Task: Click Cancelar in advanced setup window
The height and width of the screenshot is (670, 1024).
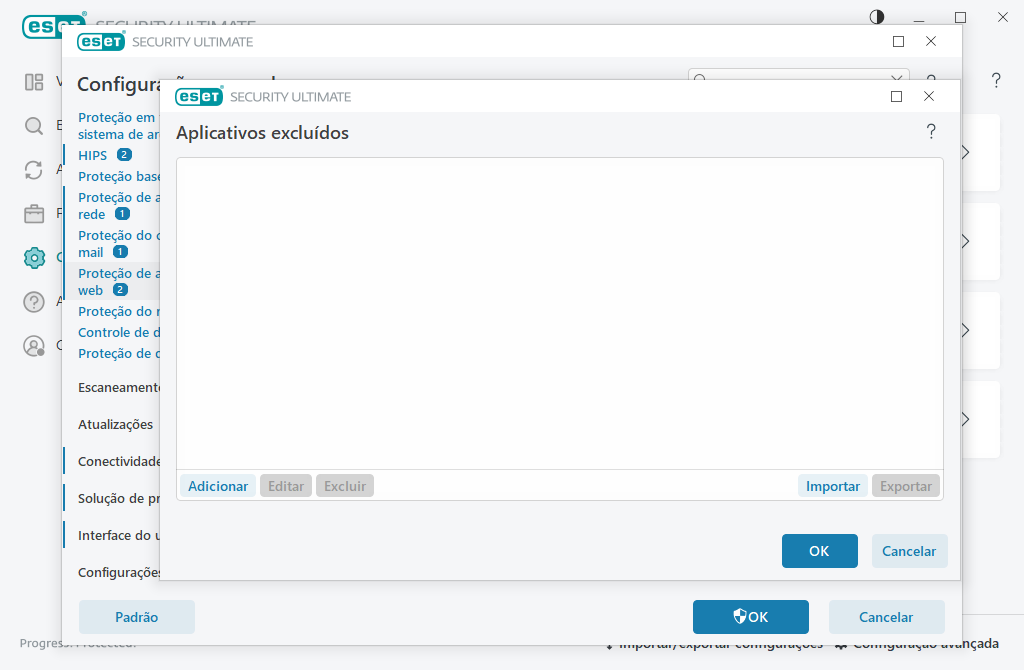Action: (886, 617)
